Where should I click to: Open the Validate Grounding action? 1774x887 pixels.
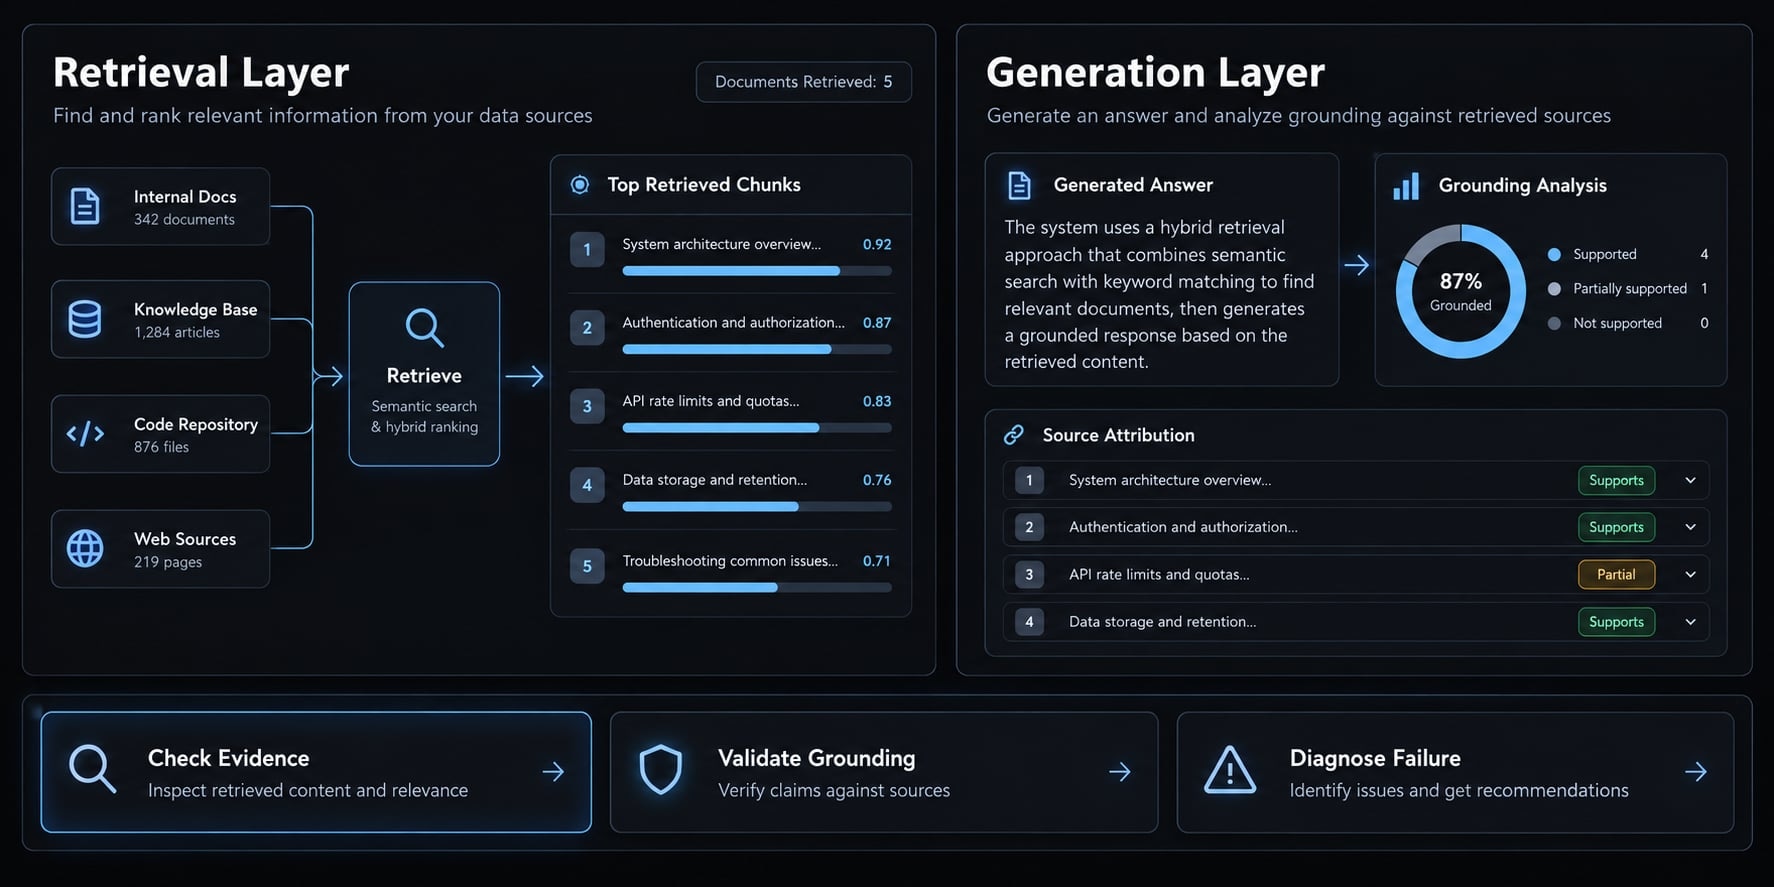pos(884,772)
